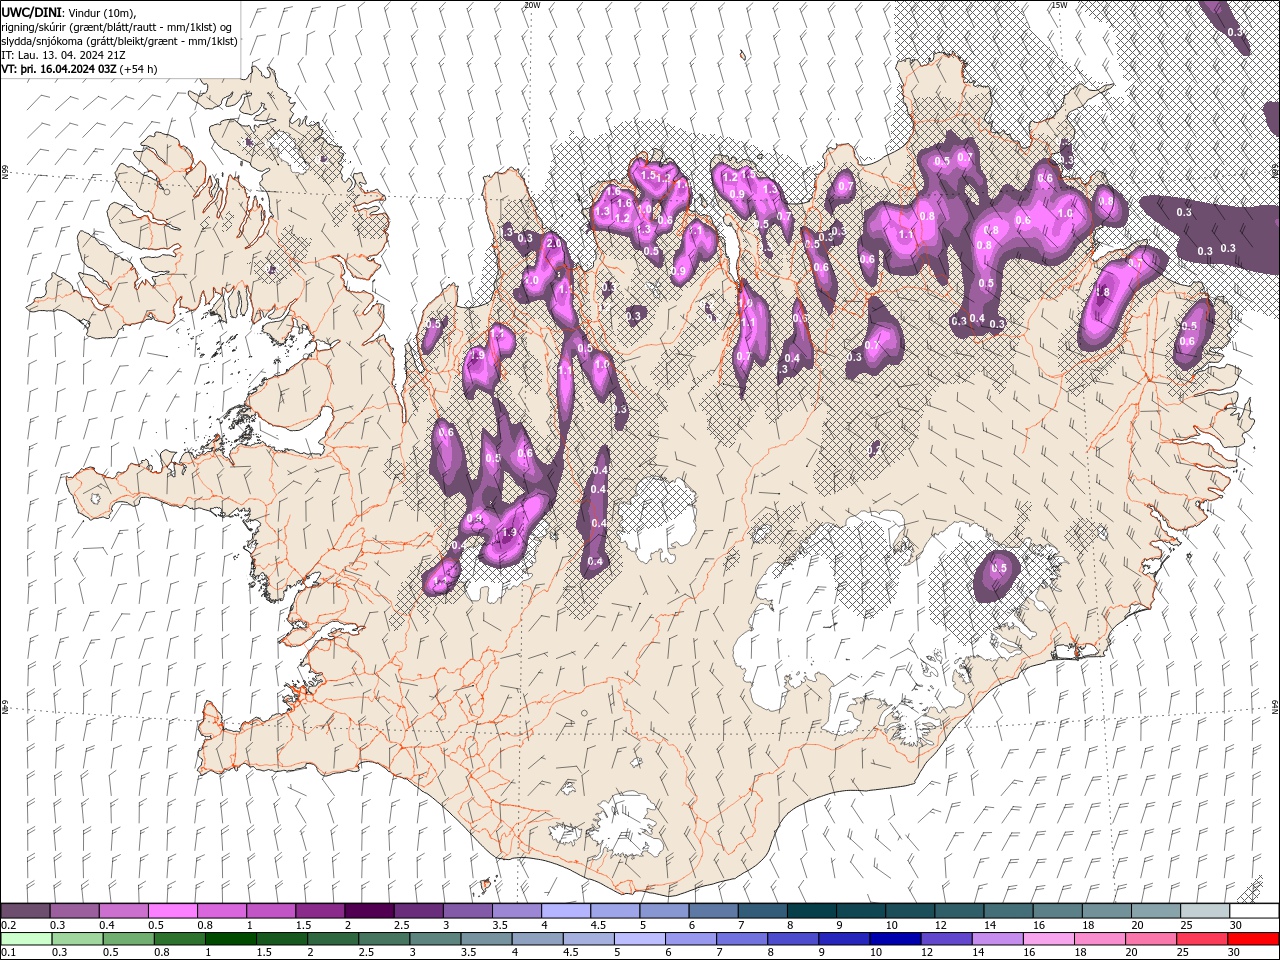Click the '0.4' label in the snow legend row

point(107,925)
